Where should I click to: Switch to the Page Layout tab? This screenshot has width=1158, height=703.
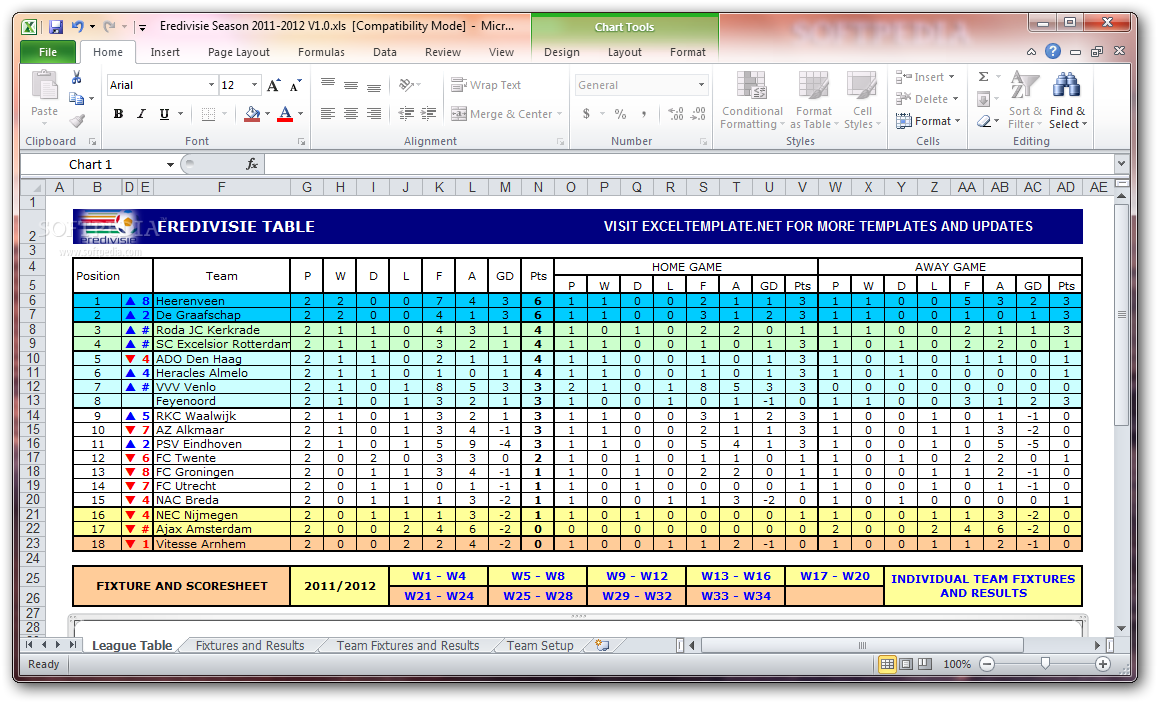pos(239,52)
